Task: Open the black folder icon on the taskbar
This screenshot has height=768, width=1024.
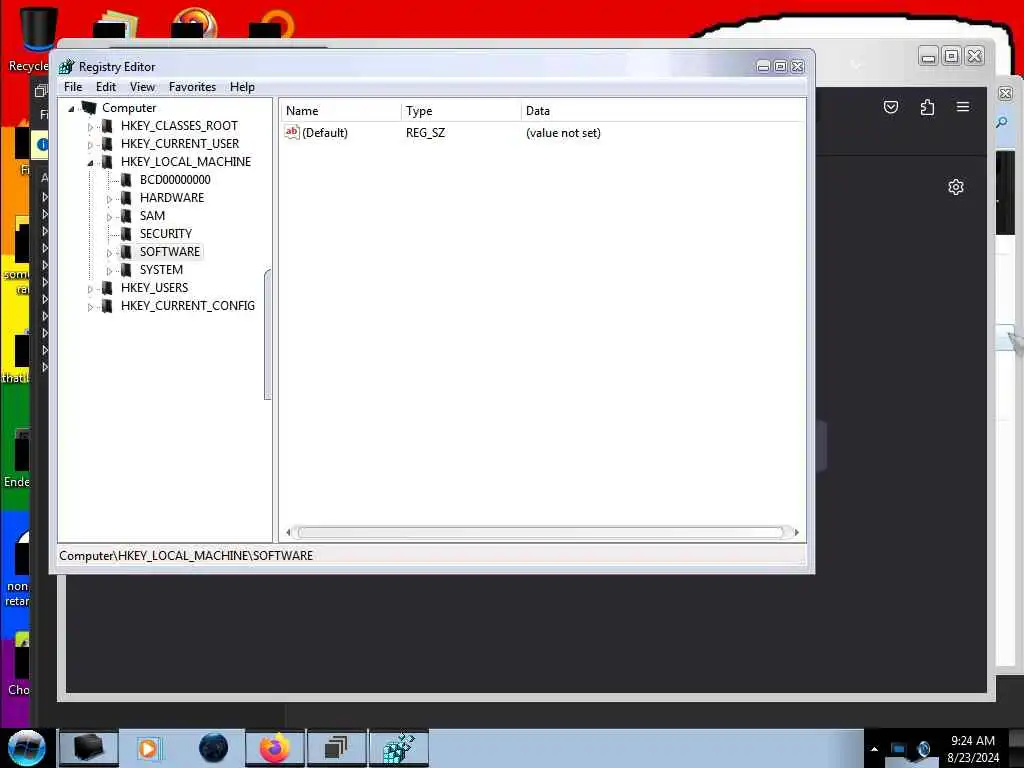Action: pyautogui.click(x=88, y=748)
